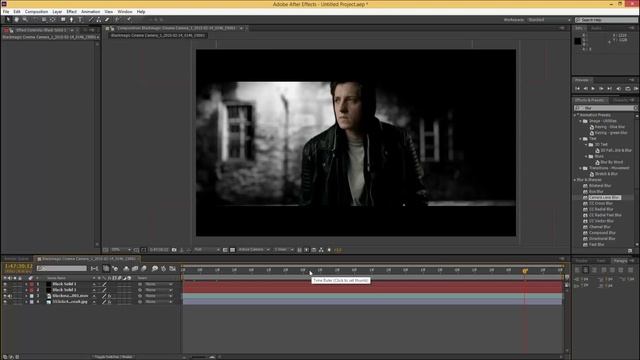Open parent dropdown for layer 4
Viewport: 640px width, 360px height.
pos(158,302)
